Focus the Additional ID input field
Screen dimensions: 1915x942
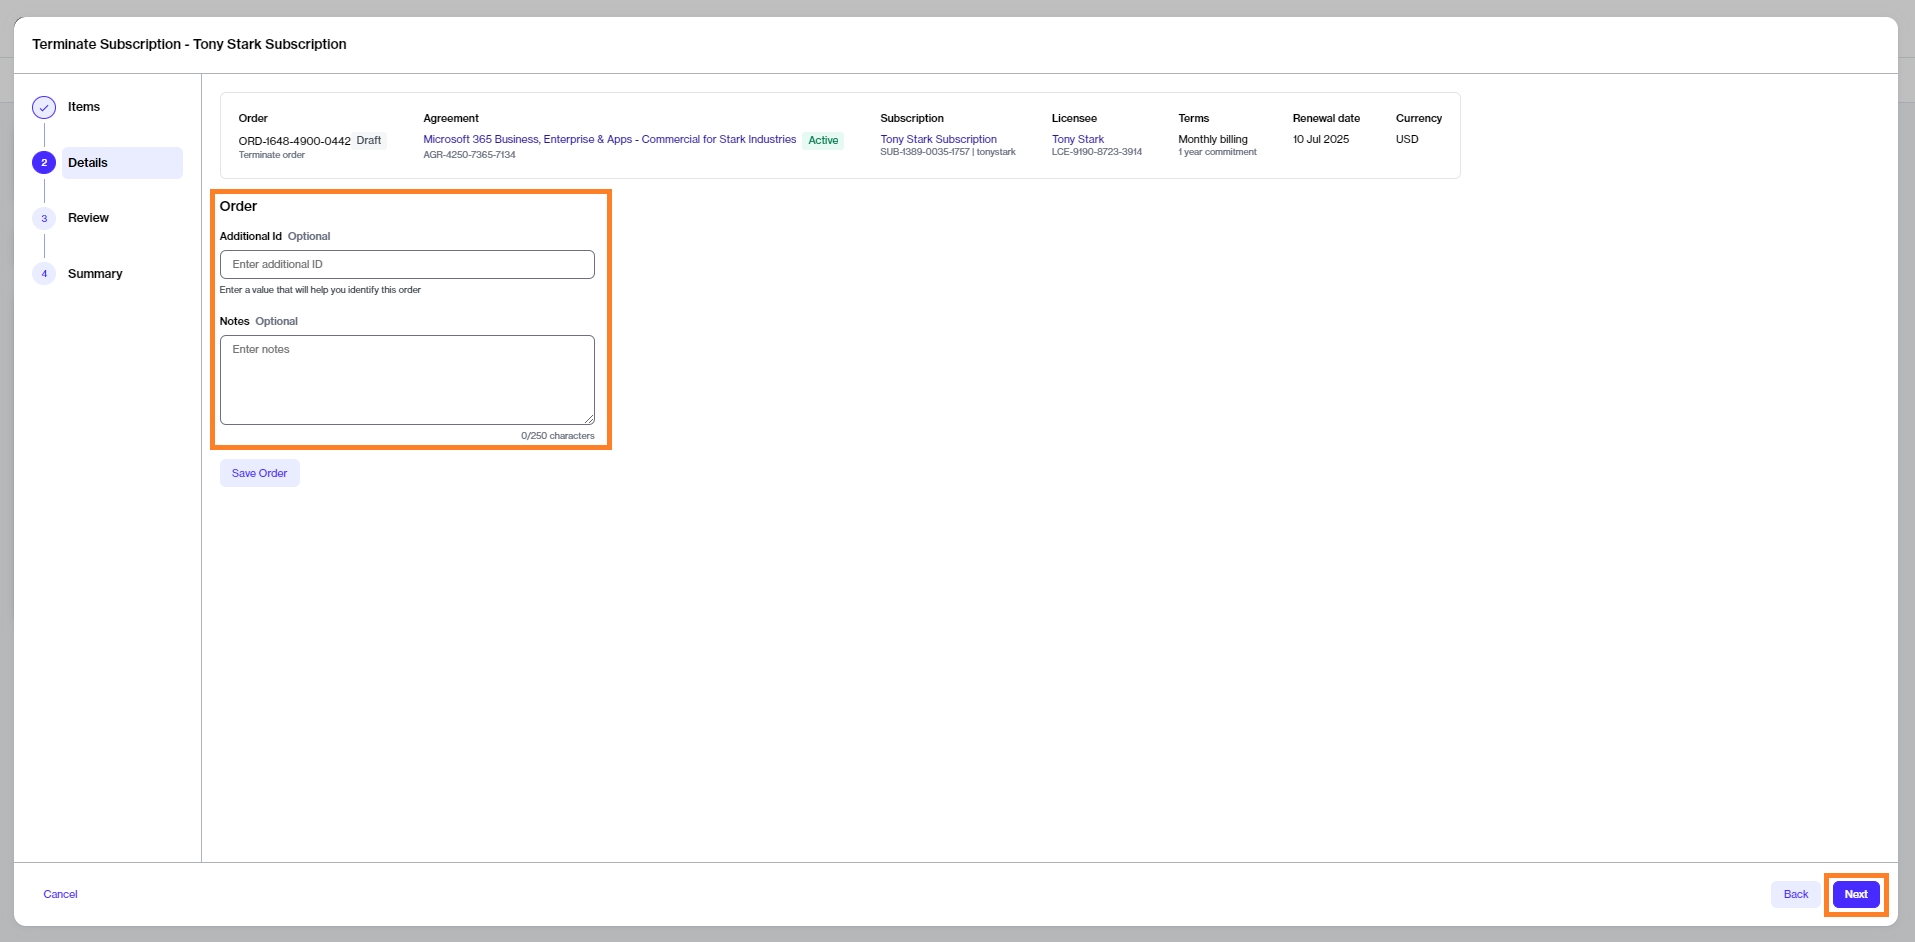[x=407, y=265]
